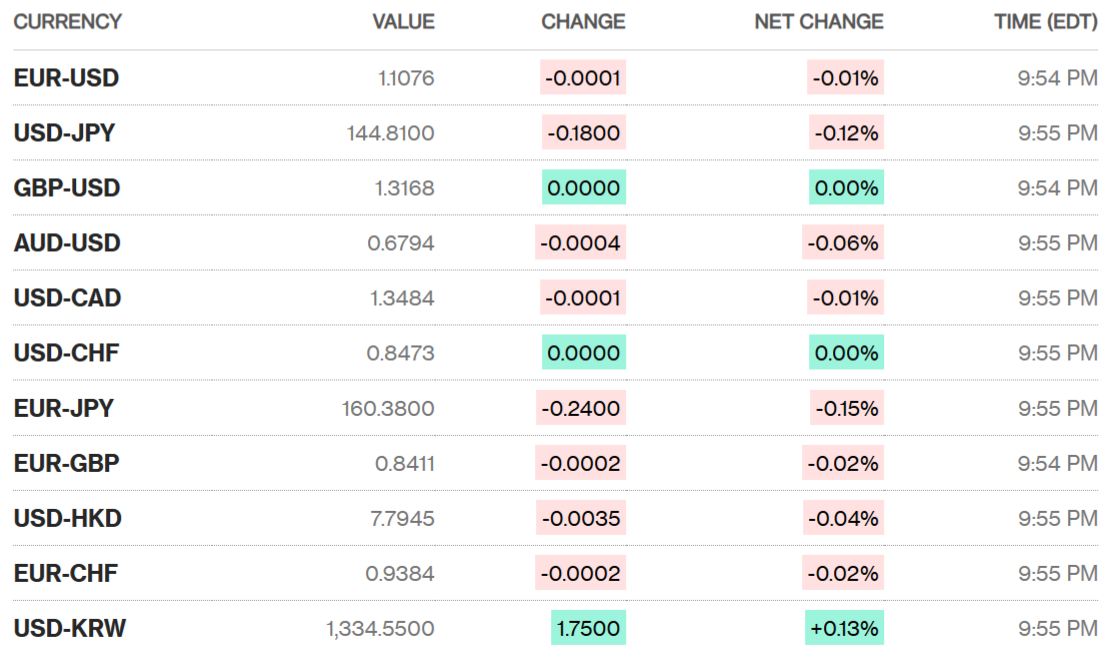Click the TIME (EDT) column header
Viewport: 1111px width, 649px height.
(x=1046, y=21)
